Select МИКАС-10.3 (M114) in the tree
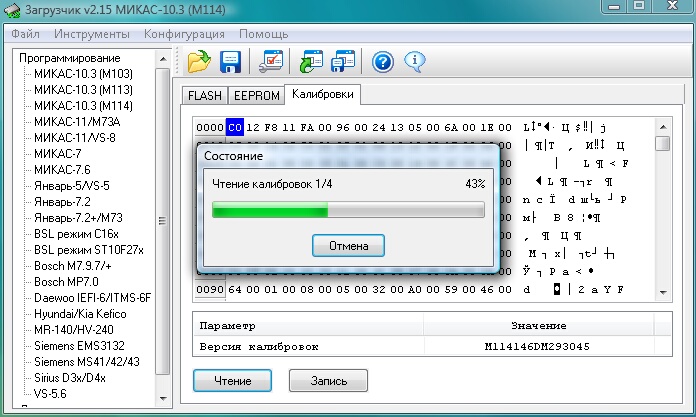Viewport: 696px width, 417px height. click(x=83, y=106)
